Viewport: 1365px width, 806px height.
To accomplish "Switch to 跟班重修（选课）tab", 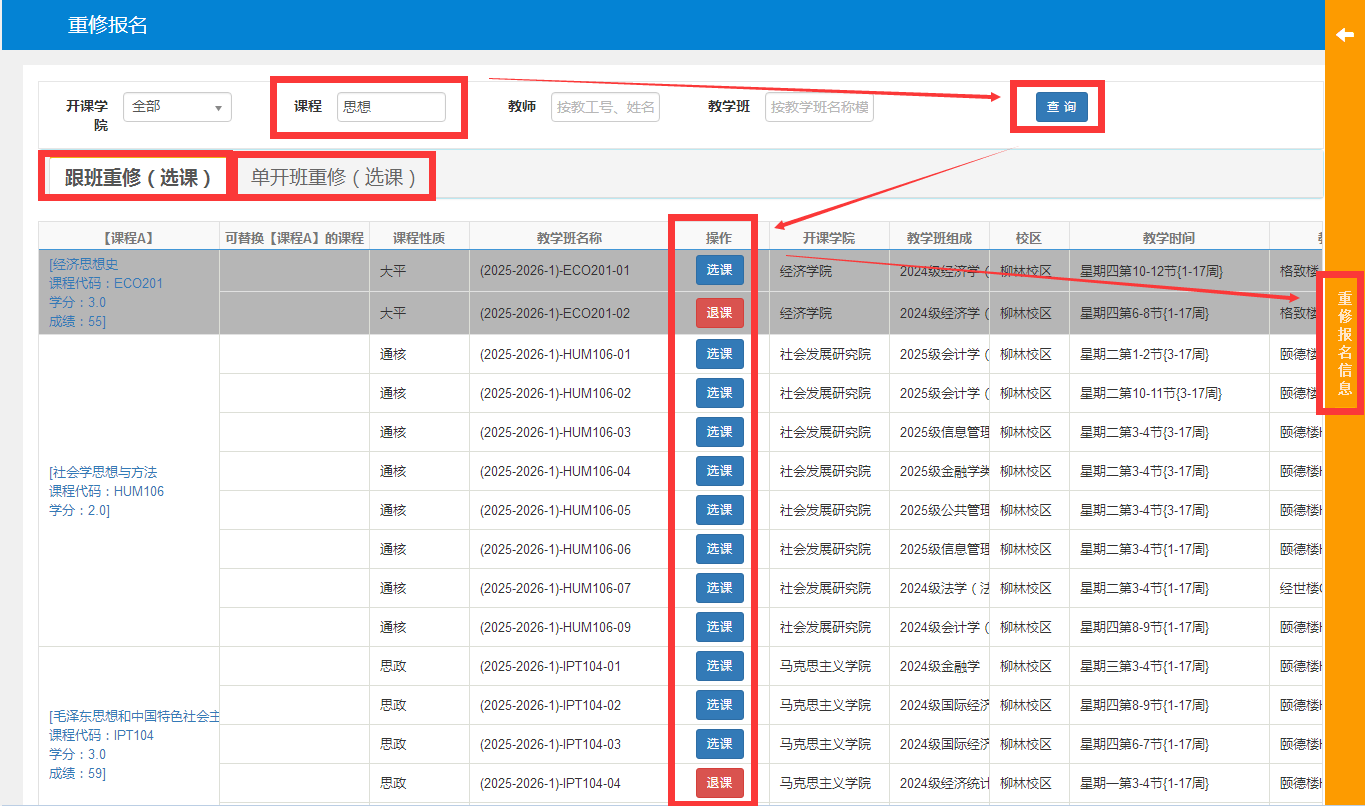I will [138, 178].
